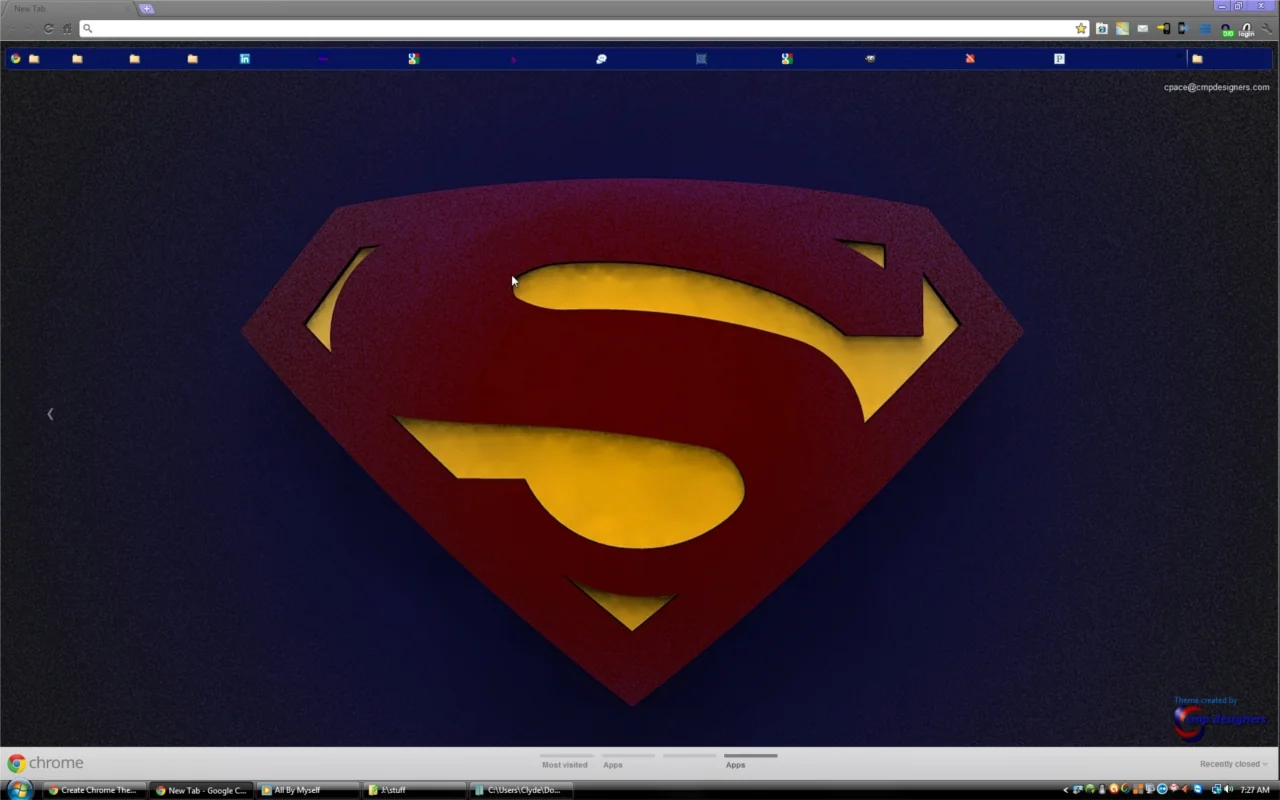
Task: Click the login extension icon
Action: click(x=1246, y=30)
